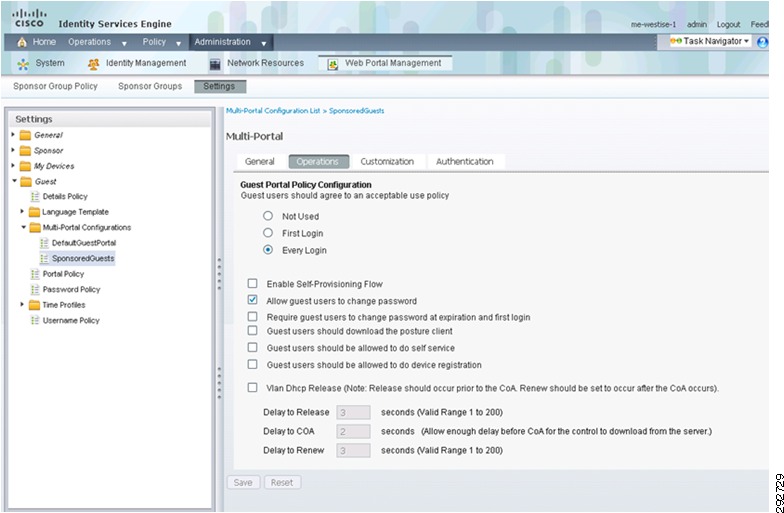784x513 pixels.
Task: Click the Logout link
Action: pyautogui.click(x=728, y=24)
